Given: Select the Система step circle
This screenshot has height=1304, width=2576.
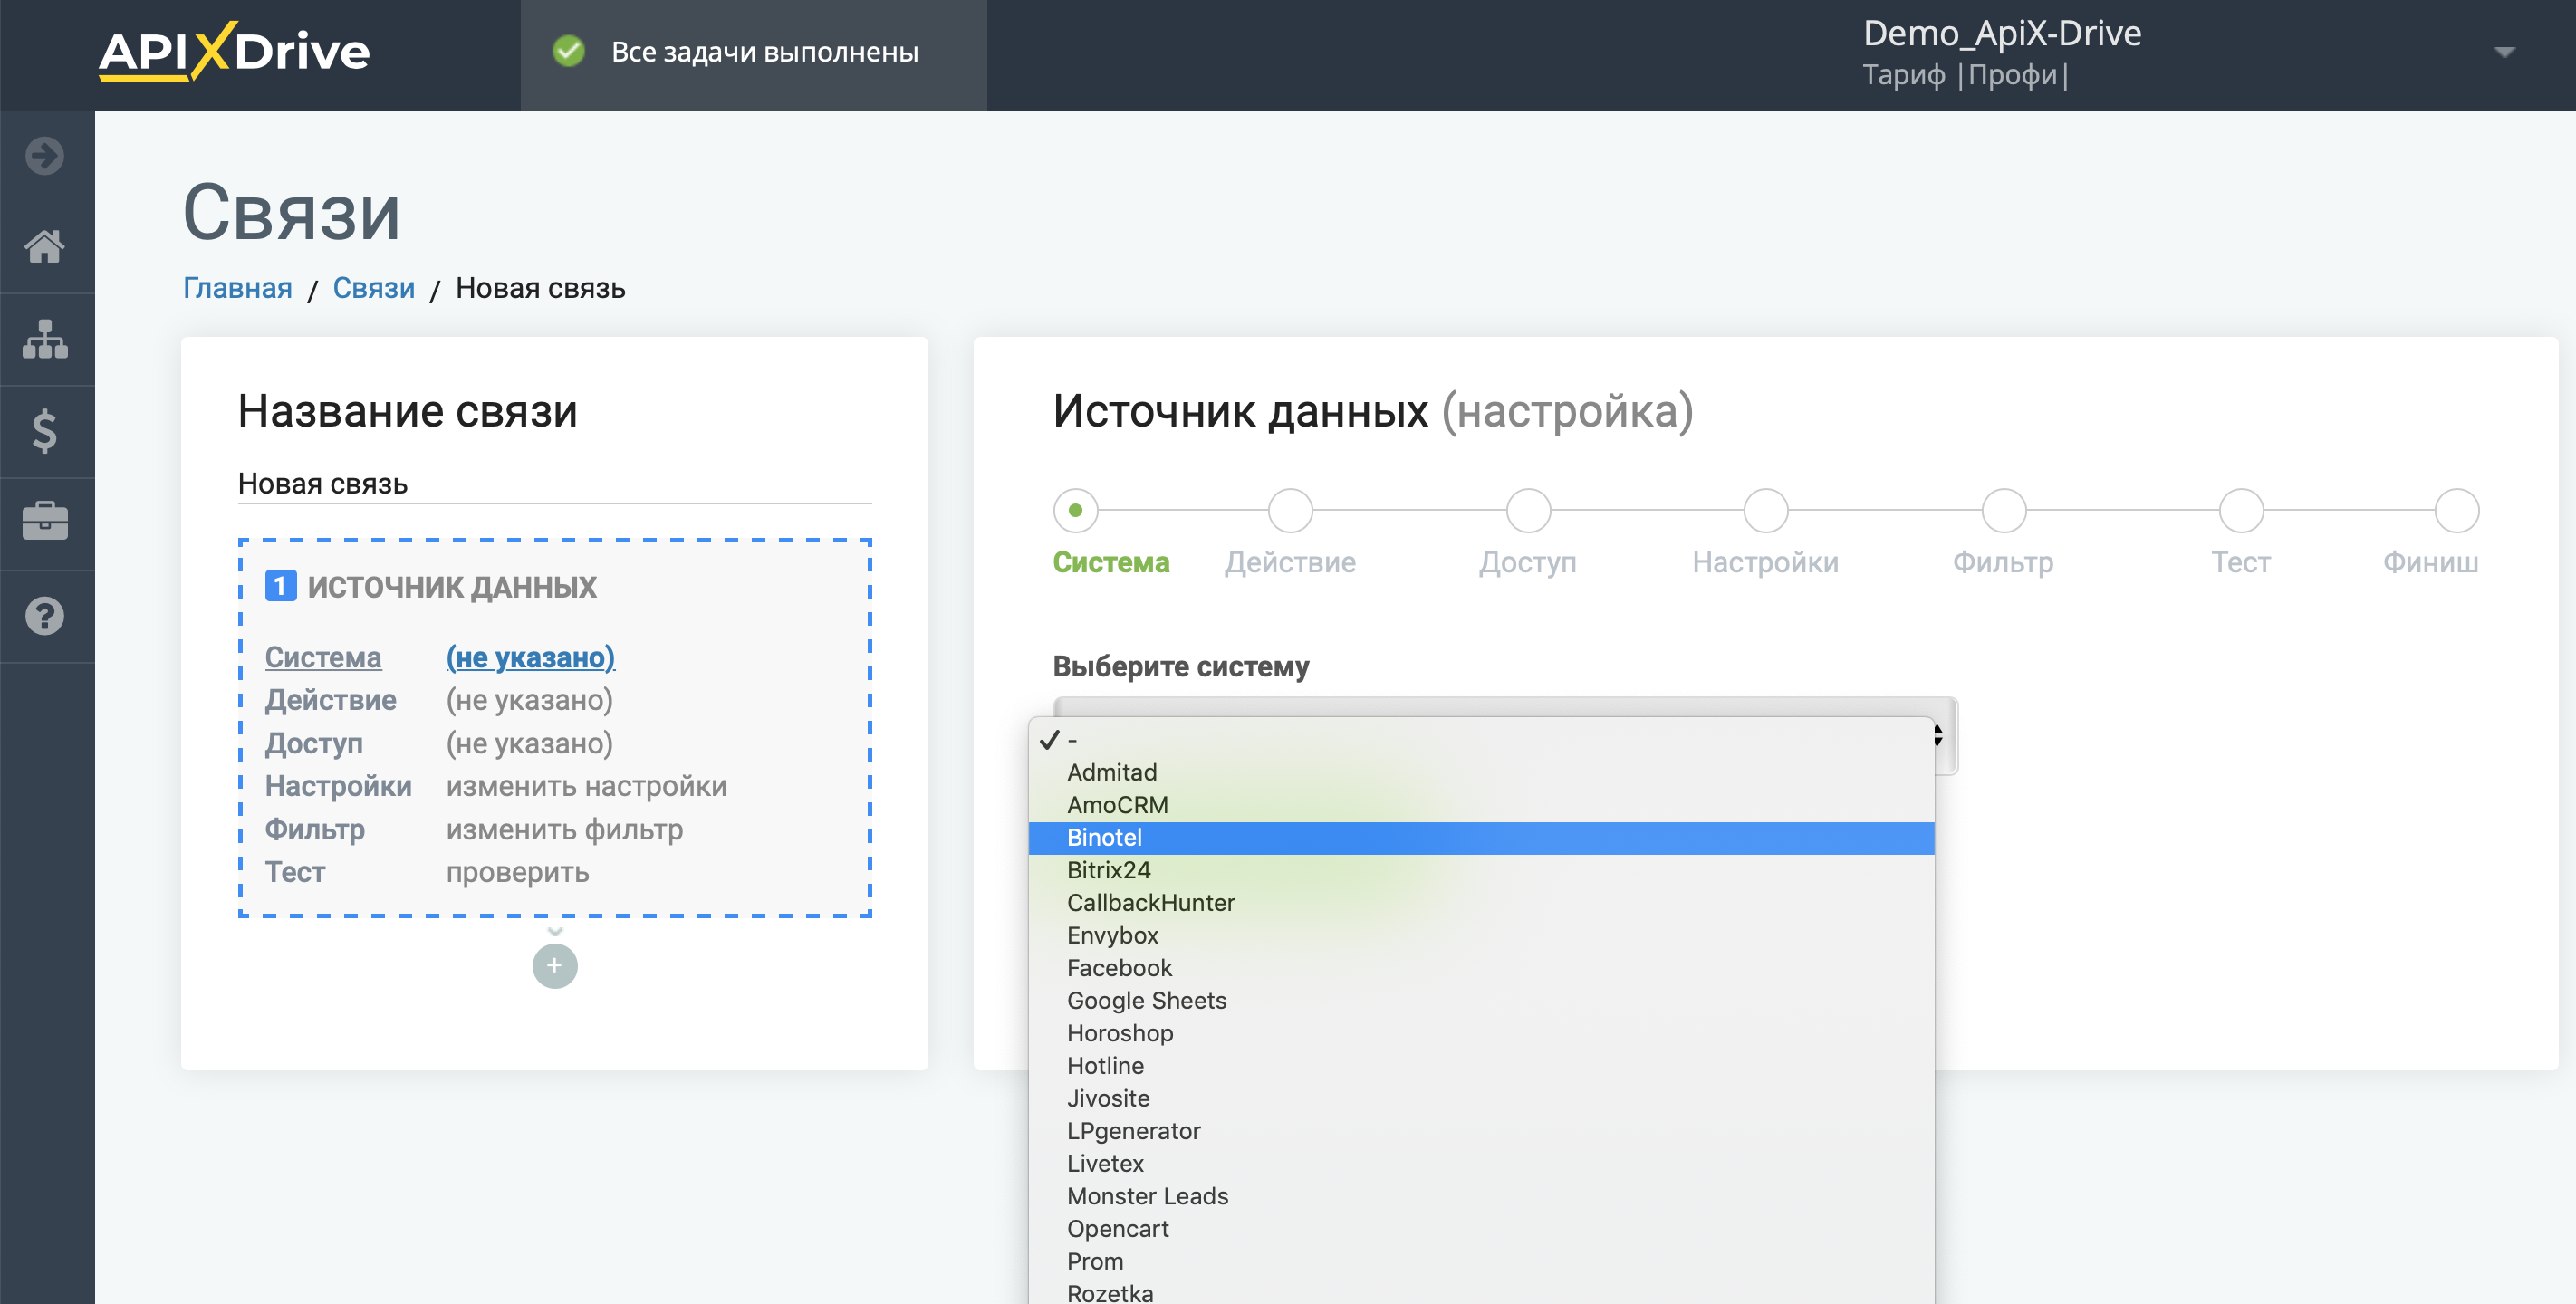Looking at the screenshot, I should [1076, 511].
